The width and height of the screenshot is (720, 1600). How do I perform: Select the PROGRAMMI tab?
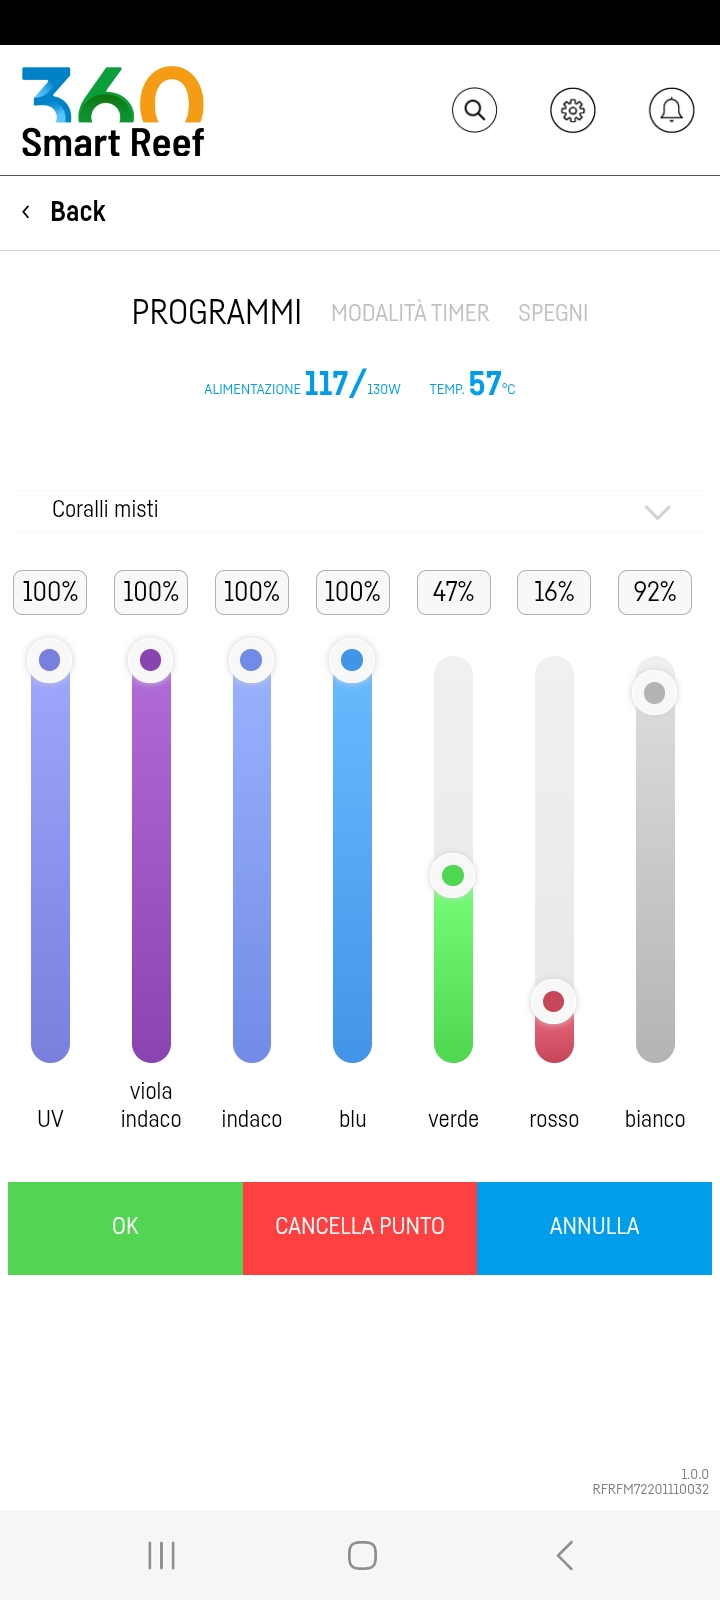217,313
